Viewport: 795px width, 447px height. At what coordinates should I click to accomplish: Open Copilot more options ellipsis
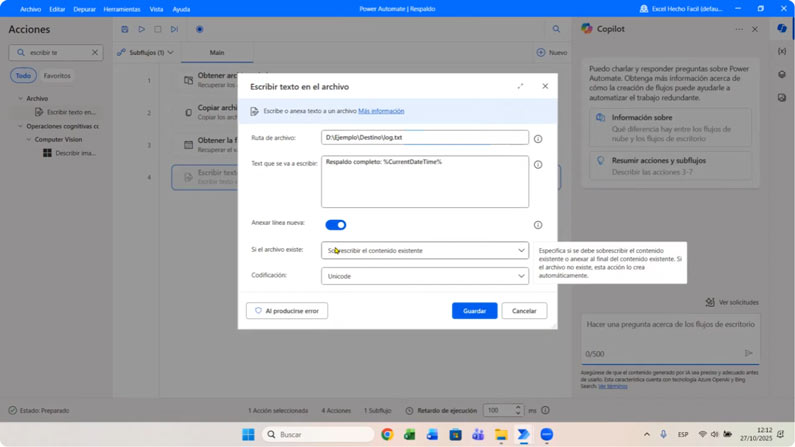click(739, 29)
